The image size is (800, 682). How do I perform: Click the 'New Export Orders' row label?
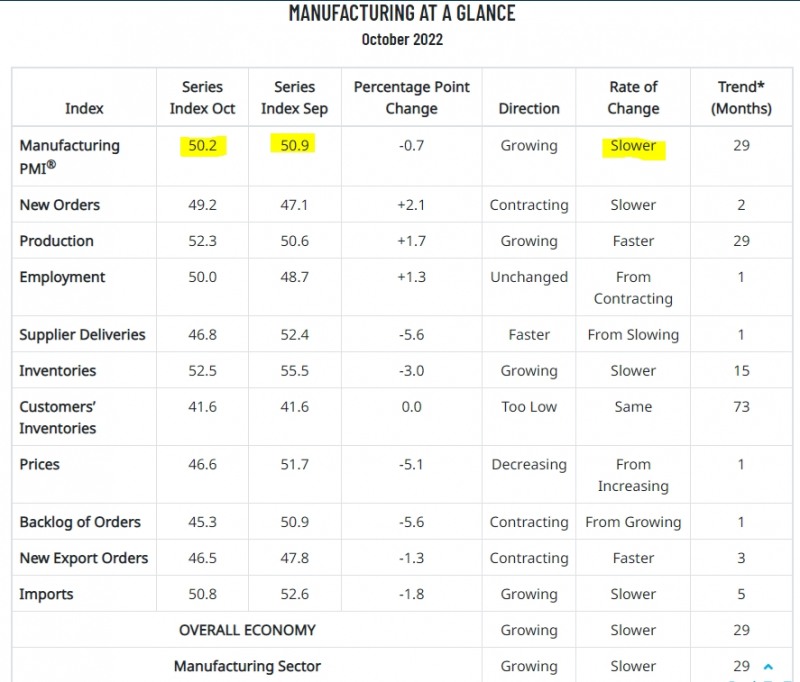click(x=84, y=559)
